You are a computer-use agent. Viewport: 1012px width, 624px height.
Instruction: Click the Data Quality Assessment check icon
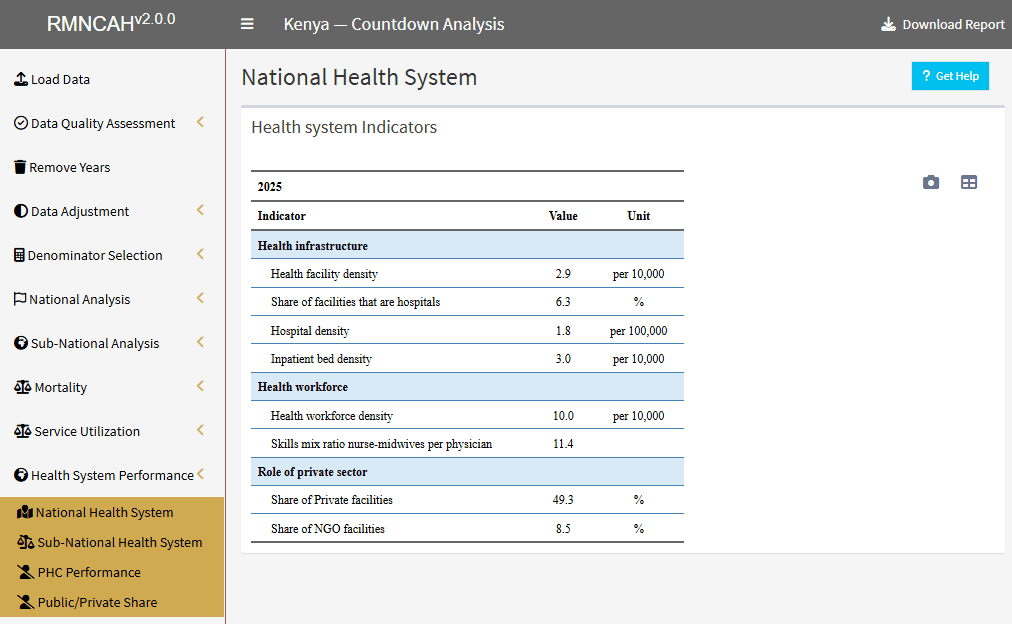coord(21,123)
